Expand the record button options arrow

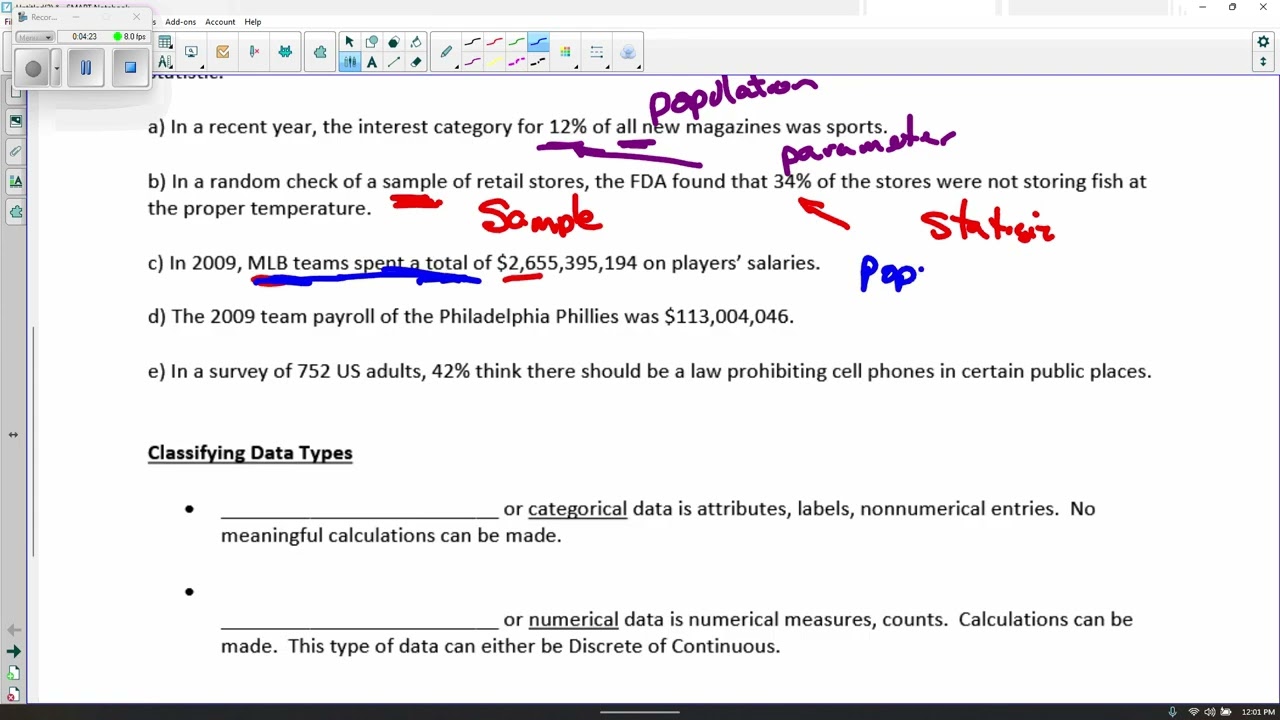(x=56, y=68)
